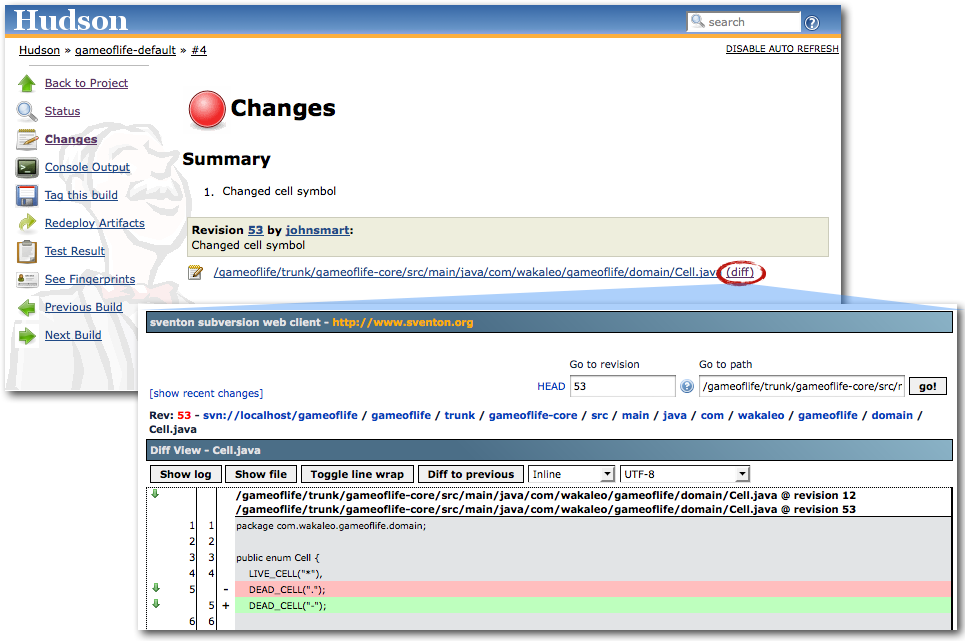Click the Go to revision field
This screenshot has height=641, width=965.
tap(623, 386)
